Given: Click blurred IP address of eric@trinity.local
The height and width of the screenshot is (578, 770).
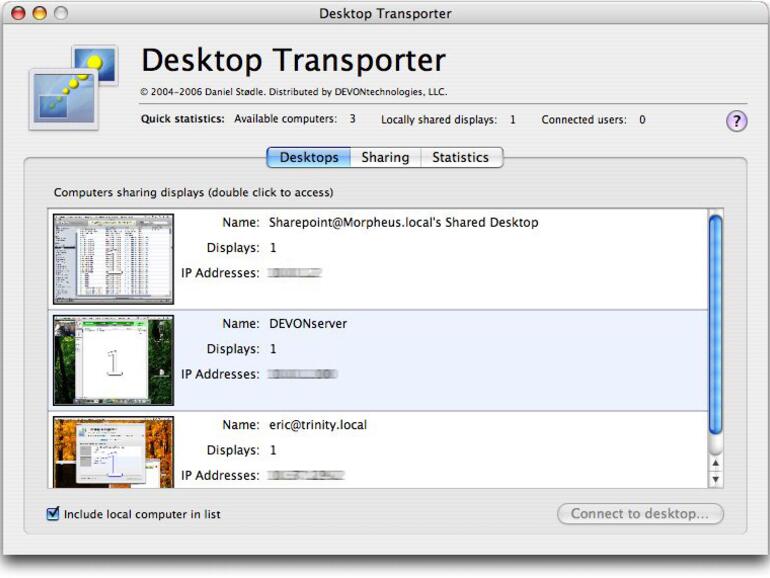Looking at the screenshot, I should point(306,475).
